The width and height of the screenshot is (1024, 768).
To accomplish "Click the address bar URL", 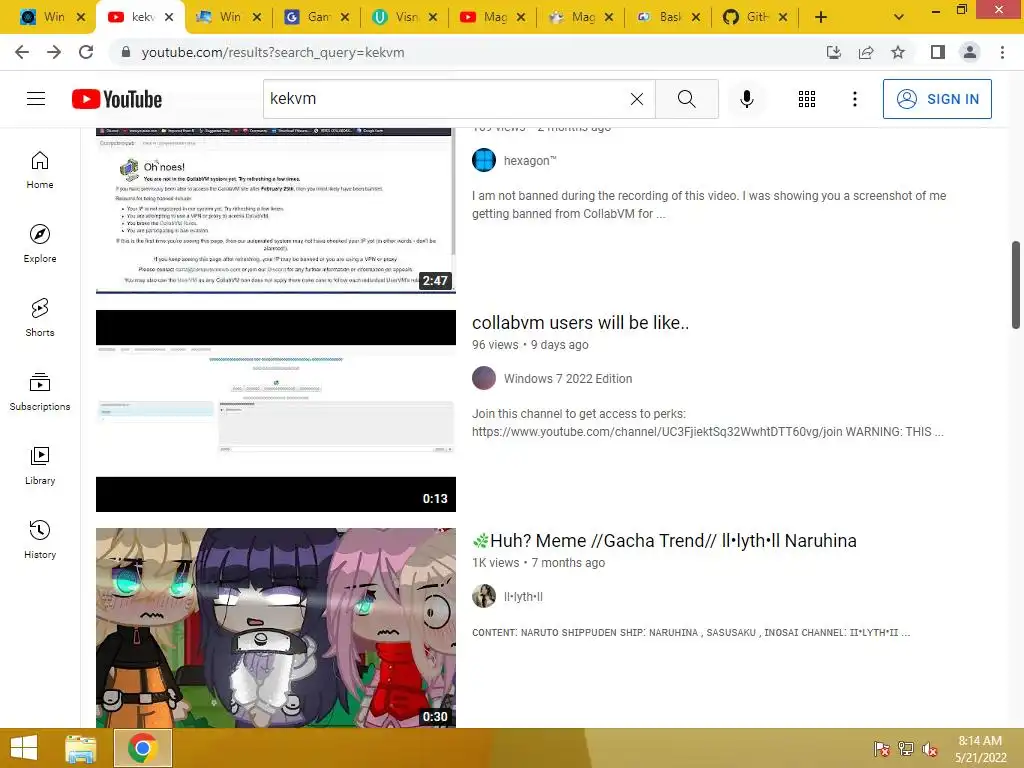I will [x=273, y=52].
